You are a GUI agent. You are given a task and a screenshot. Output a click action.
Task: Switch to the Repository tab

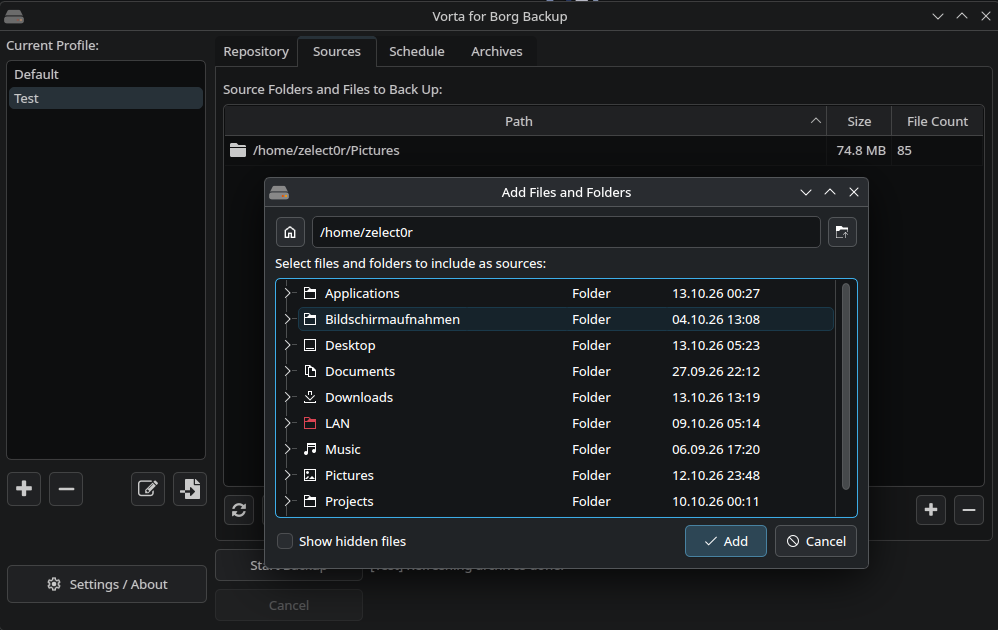pos(256,52)
